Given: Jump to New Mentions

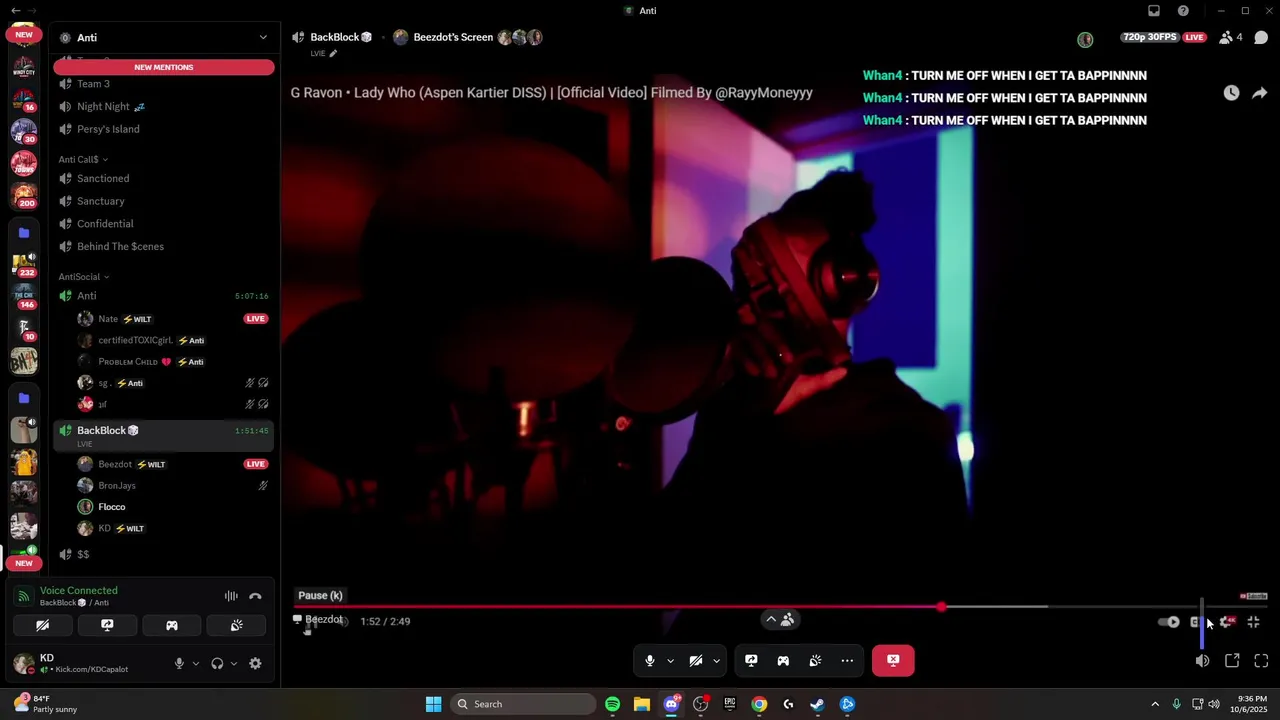Looking at the screenshot, I should tap(164, 67).
